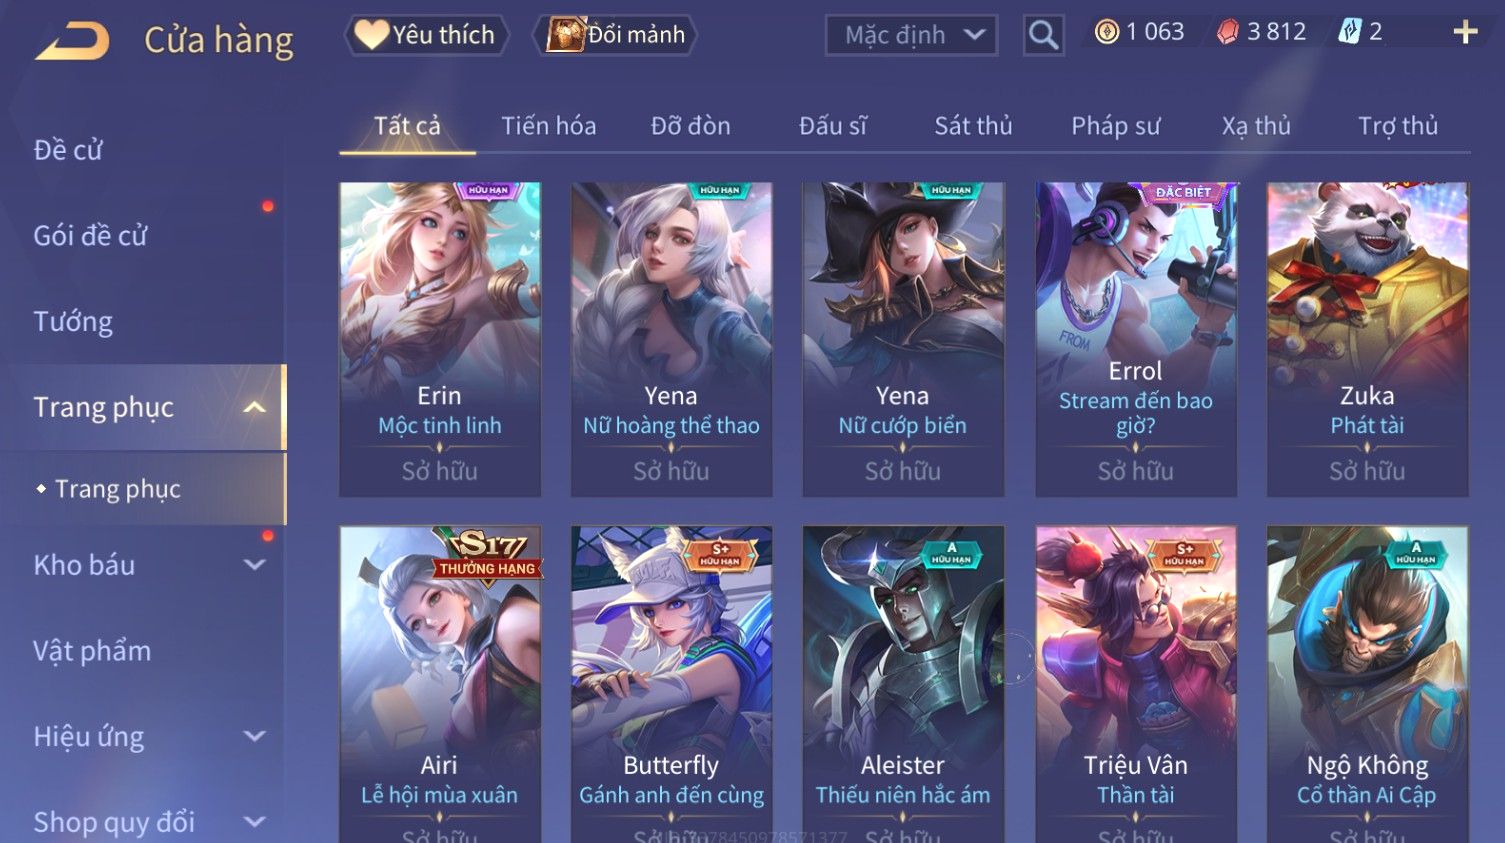This screenshot has width=1505, height=843.
Task: Open the Tướng sidebar entry
Action: pos(73,322)
